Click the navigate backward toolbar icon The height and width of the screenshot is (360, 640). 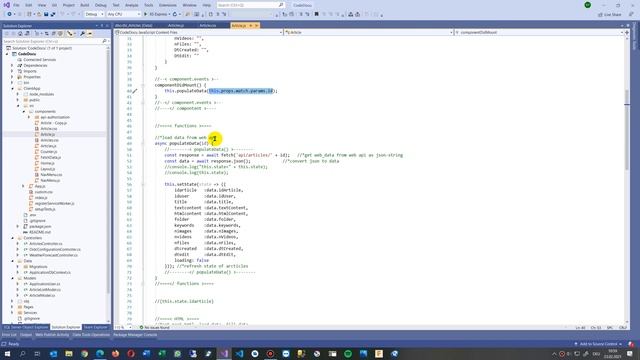point(9,14)
